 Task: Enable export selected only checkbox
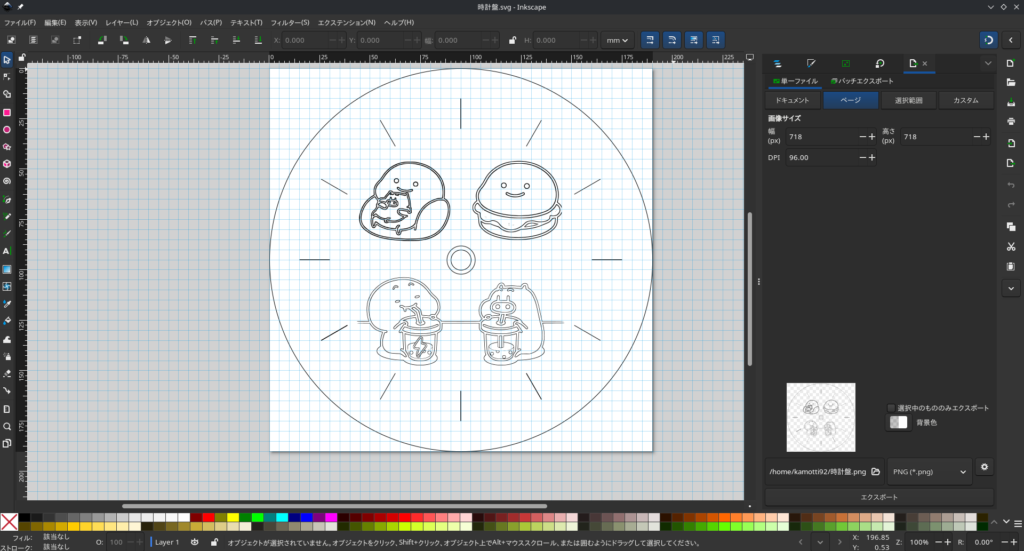(x=892, y=408)
